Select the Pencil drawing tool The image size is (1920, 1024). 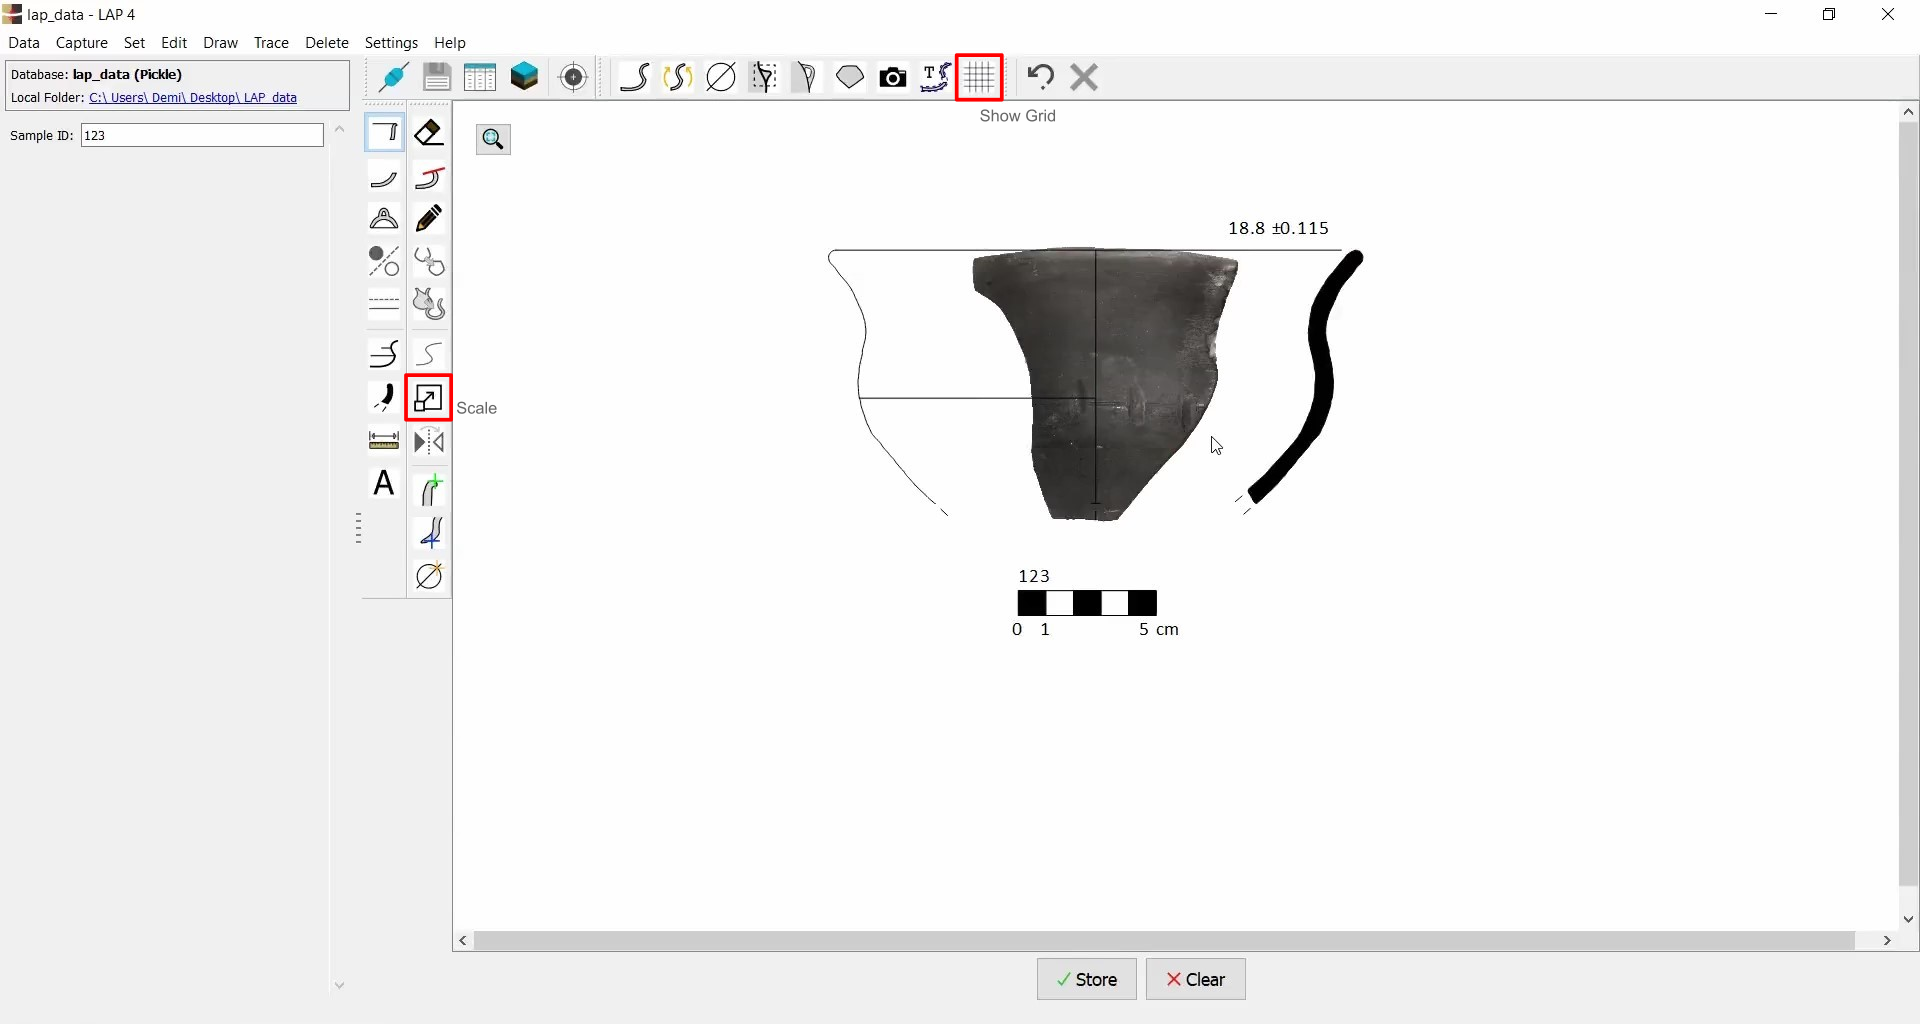[429, 219]
